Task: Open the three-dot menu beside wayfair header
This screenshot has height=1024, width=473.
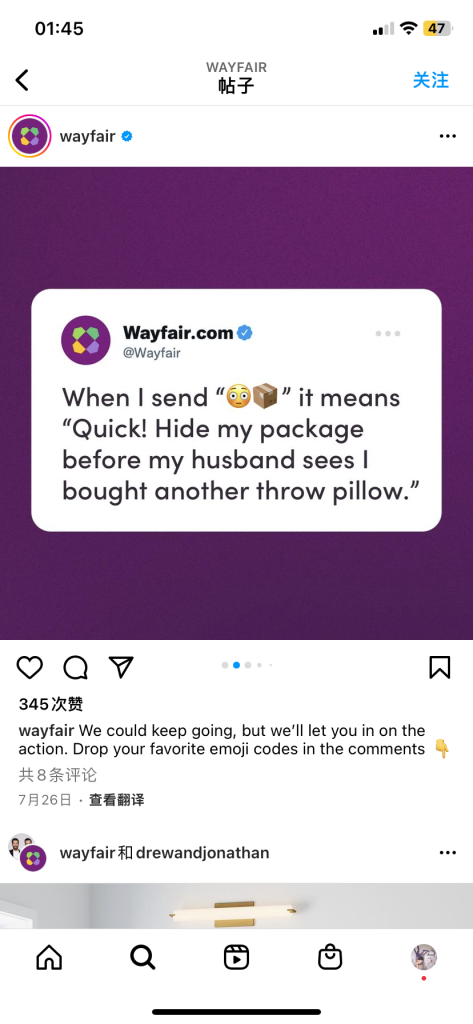Action: 448,136
